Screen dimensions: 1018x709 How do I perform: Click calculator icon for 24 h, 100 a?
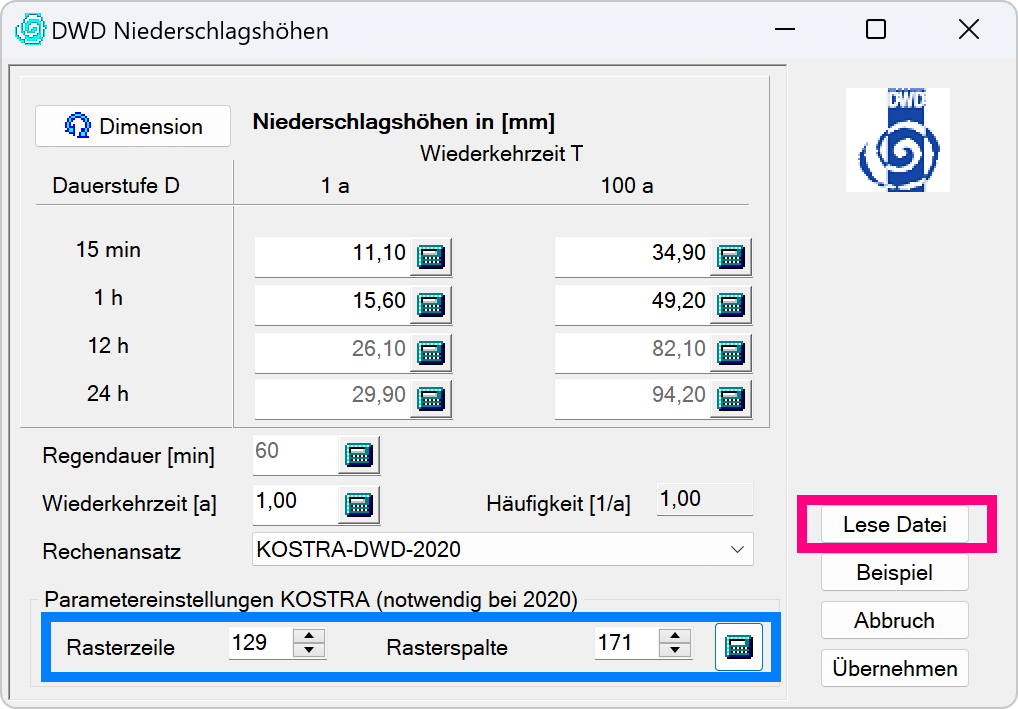coord(731,400)
